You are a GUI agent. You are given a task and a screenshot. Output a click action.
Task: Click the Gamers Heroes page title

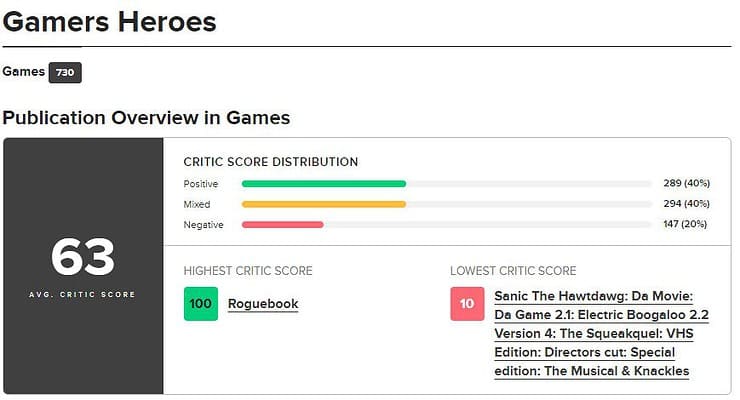click(109, 22)
